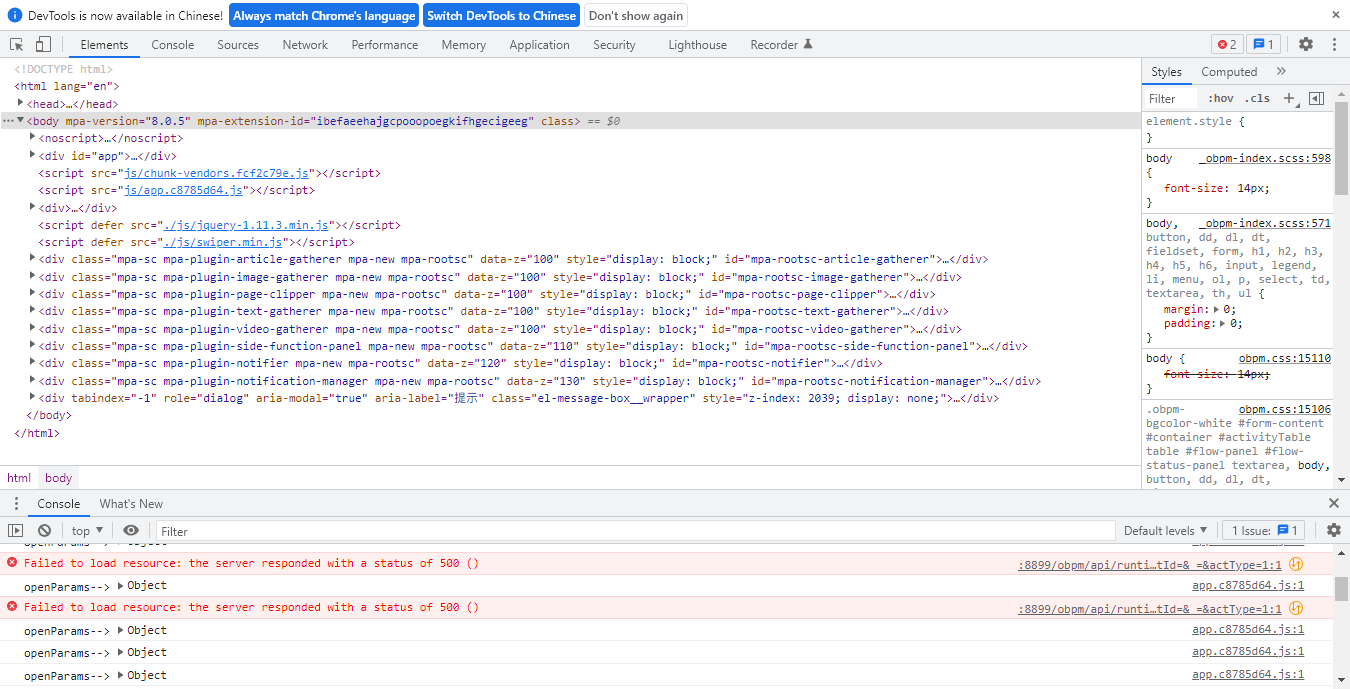Collapse the body element node
This screenshot has height=689, width=1350.
[x=19, y=120]
